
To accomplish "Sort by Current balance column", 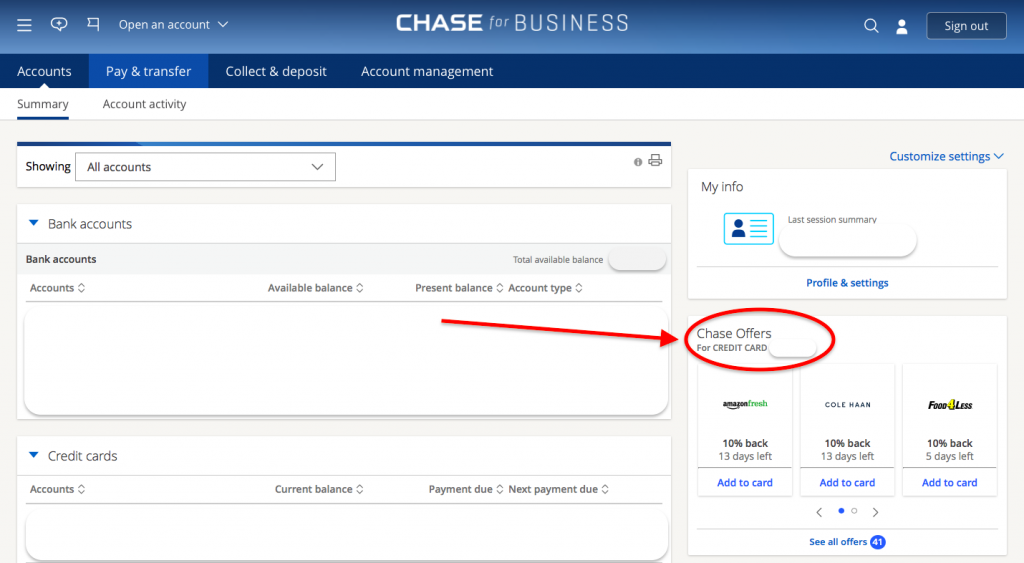I will [x=319, y=489].
